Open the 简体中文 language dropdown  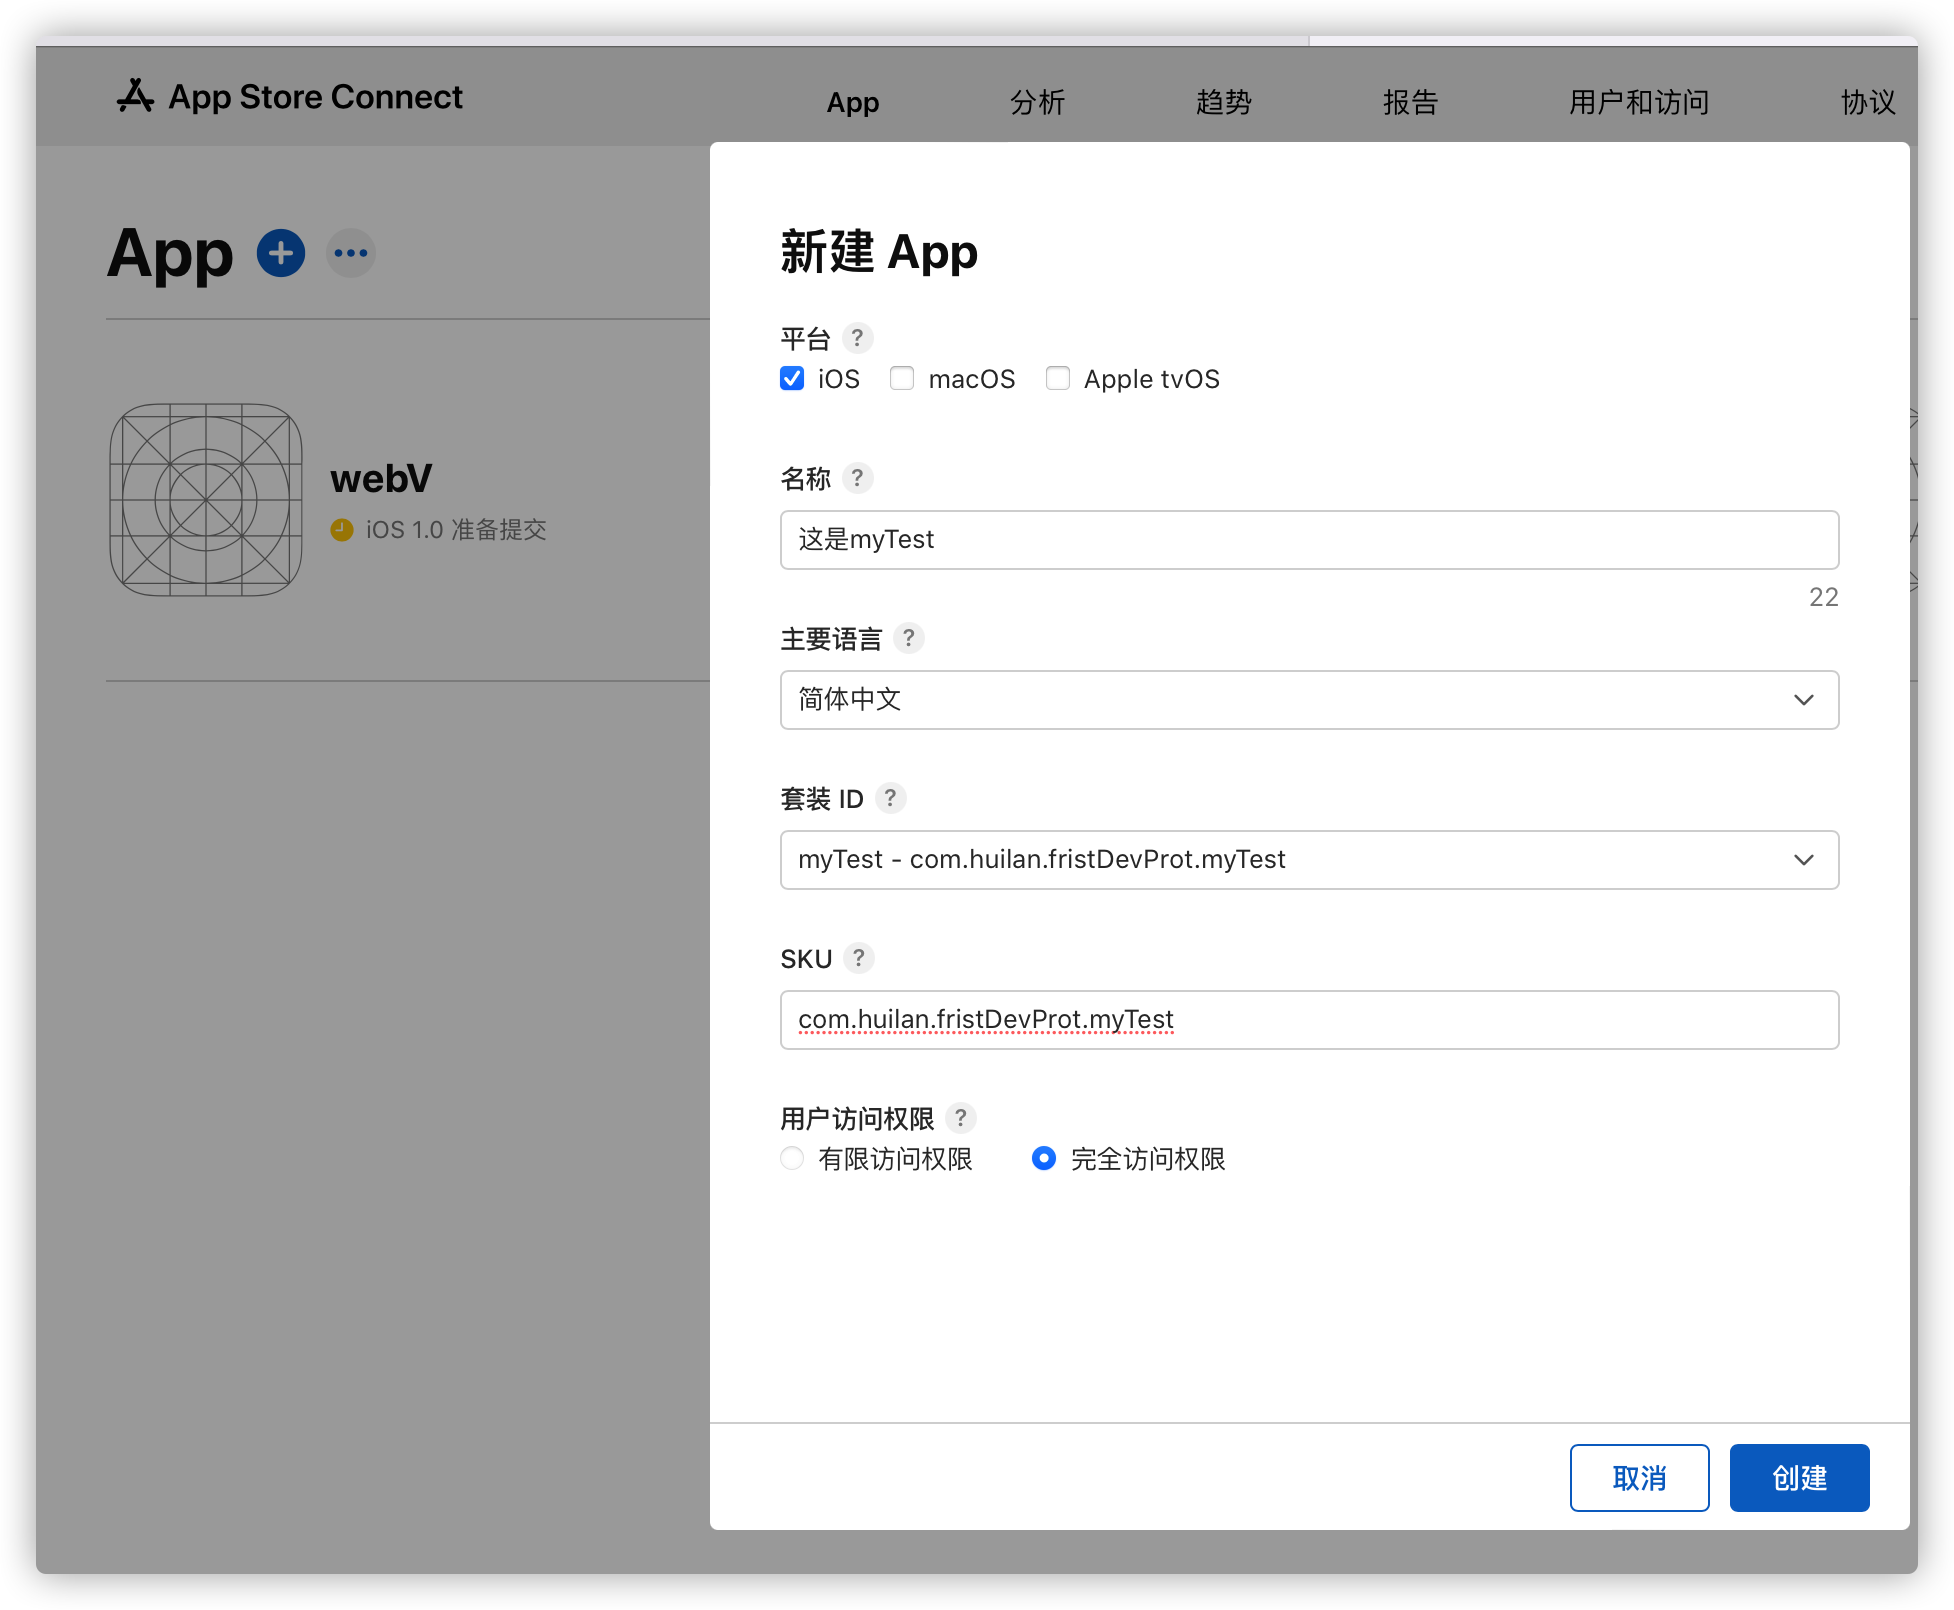coord(1309,700)
